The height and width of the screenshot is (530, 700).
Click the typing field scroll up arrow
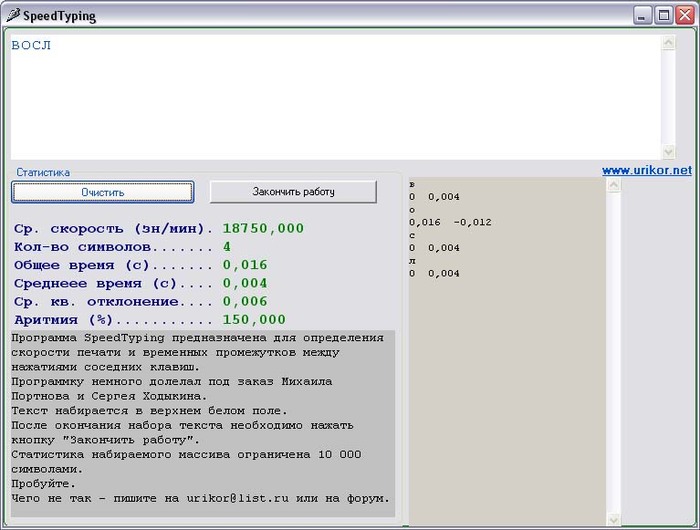[x=668, y=43]
